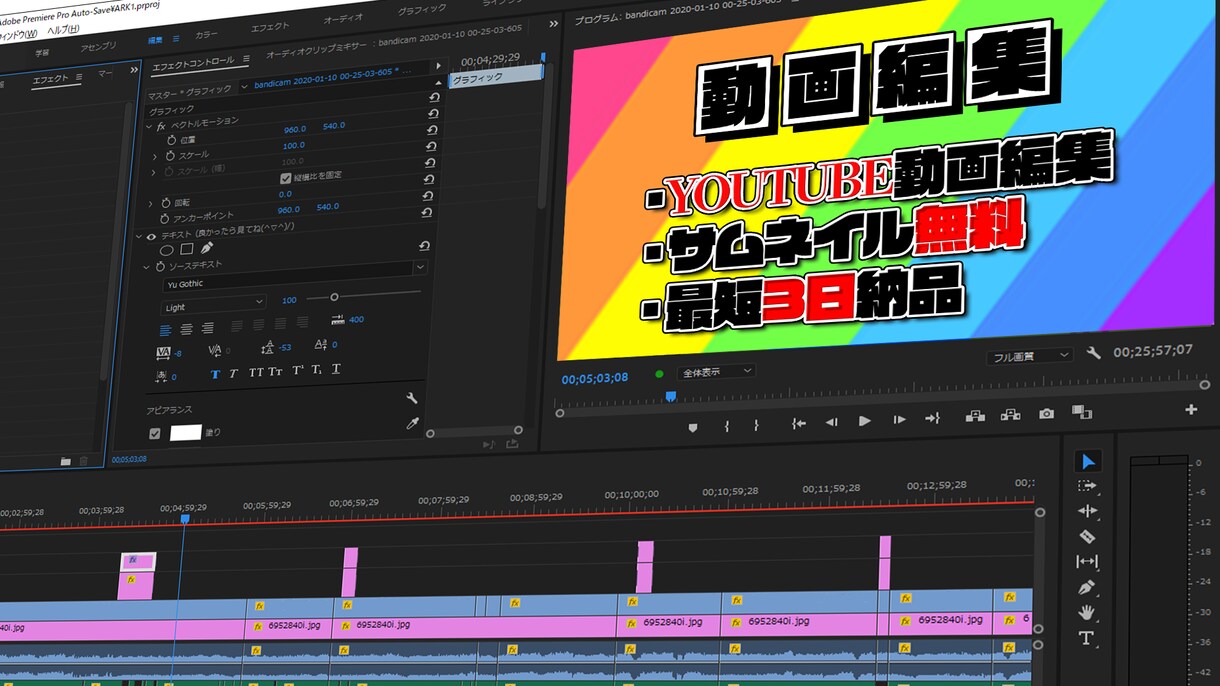The image size is (1220, 686).
Task: Select the Hand tool
Action: point(1087,612)
